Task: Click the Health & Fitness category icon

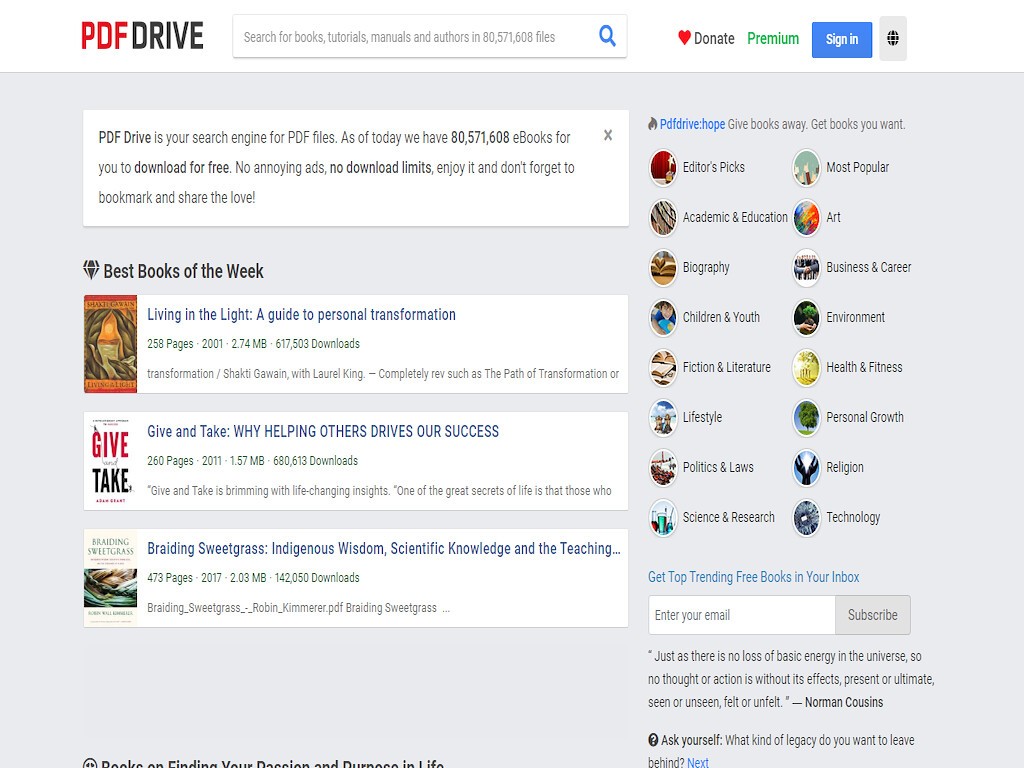Action: click(x=807, y=368)
